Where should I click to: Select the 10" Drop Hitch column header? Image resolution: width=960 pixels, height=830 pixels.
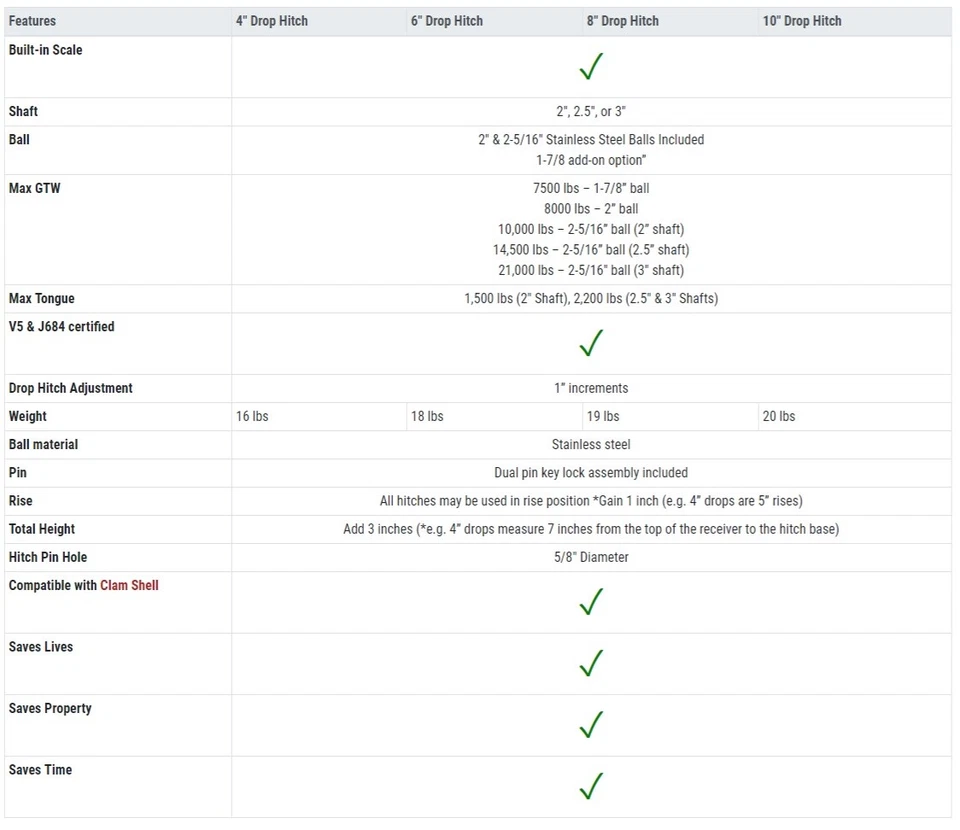[802, 21]
